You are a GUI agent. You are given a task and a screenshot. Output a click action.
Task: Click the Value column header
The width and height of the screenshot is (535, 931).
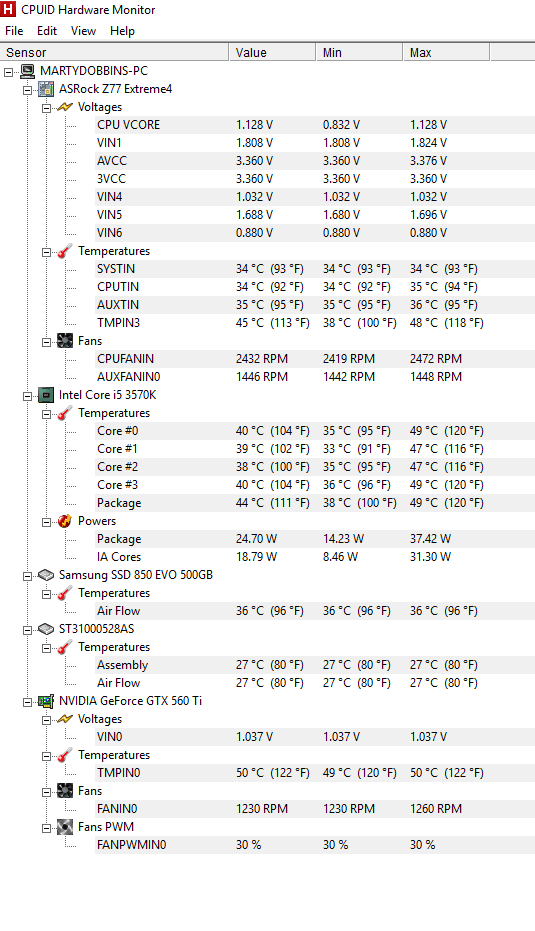coord(272,52)
